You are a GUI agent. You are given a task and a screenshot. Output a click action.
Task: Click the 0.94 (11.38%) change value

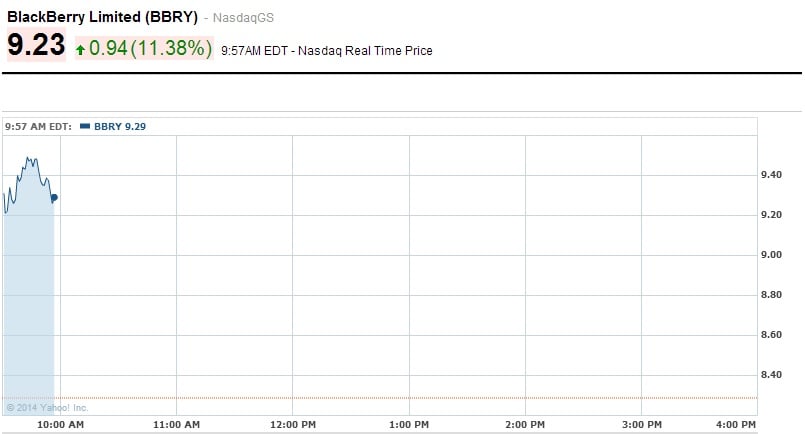(150, 48)
